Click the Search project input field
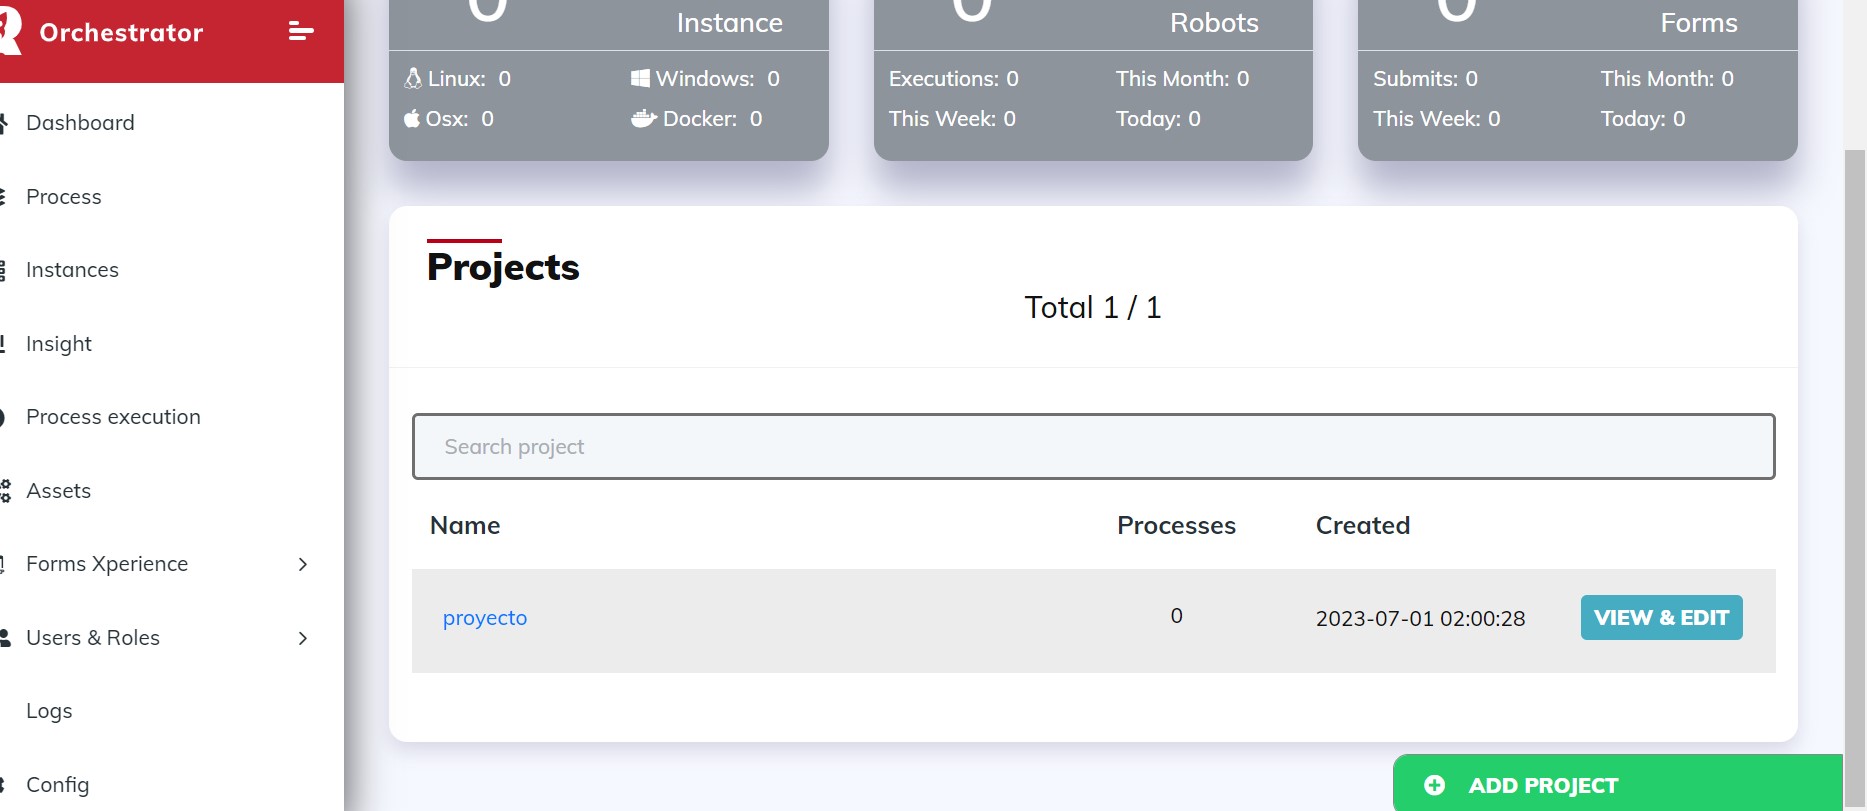 [1093, 446]
